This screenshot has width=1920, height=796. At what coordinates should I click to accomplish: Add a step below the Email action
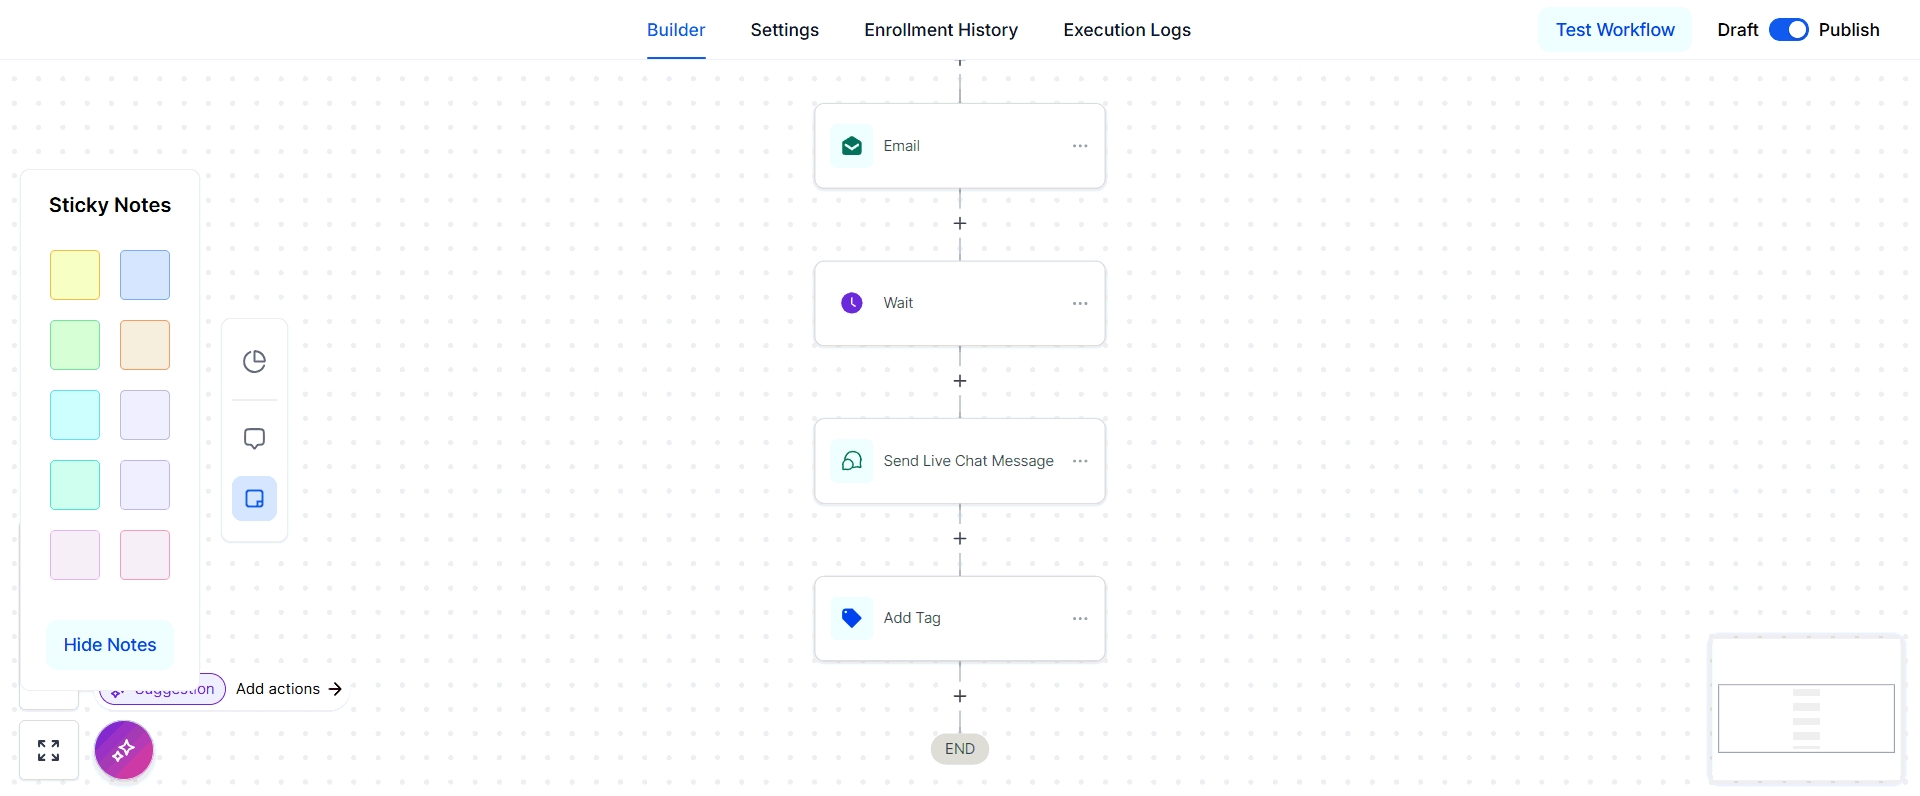(x=960, y=224)
